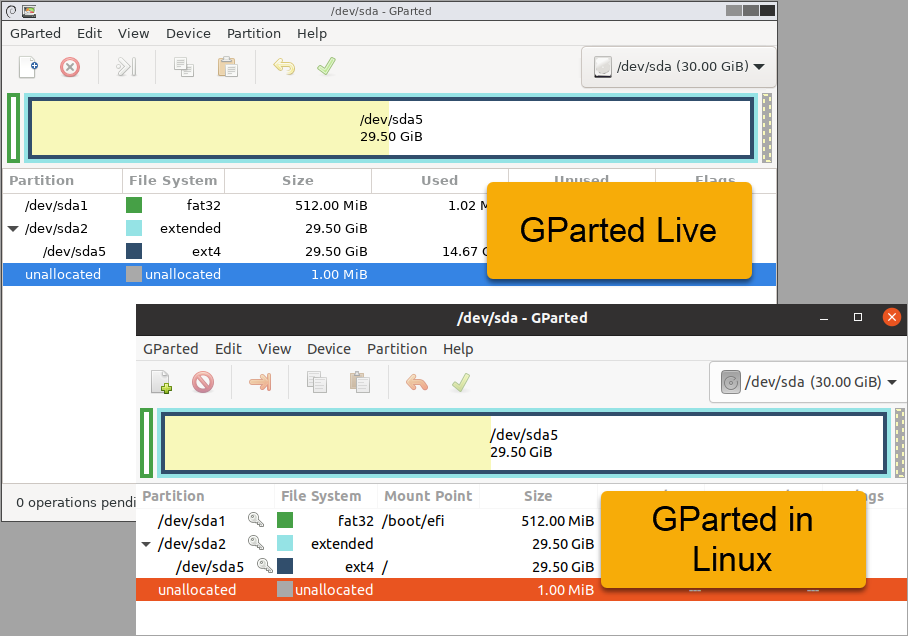Click Undo arrow icon in front GParted window
The width and height of the screenshot is (908, 636).
(417, 382)
